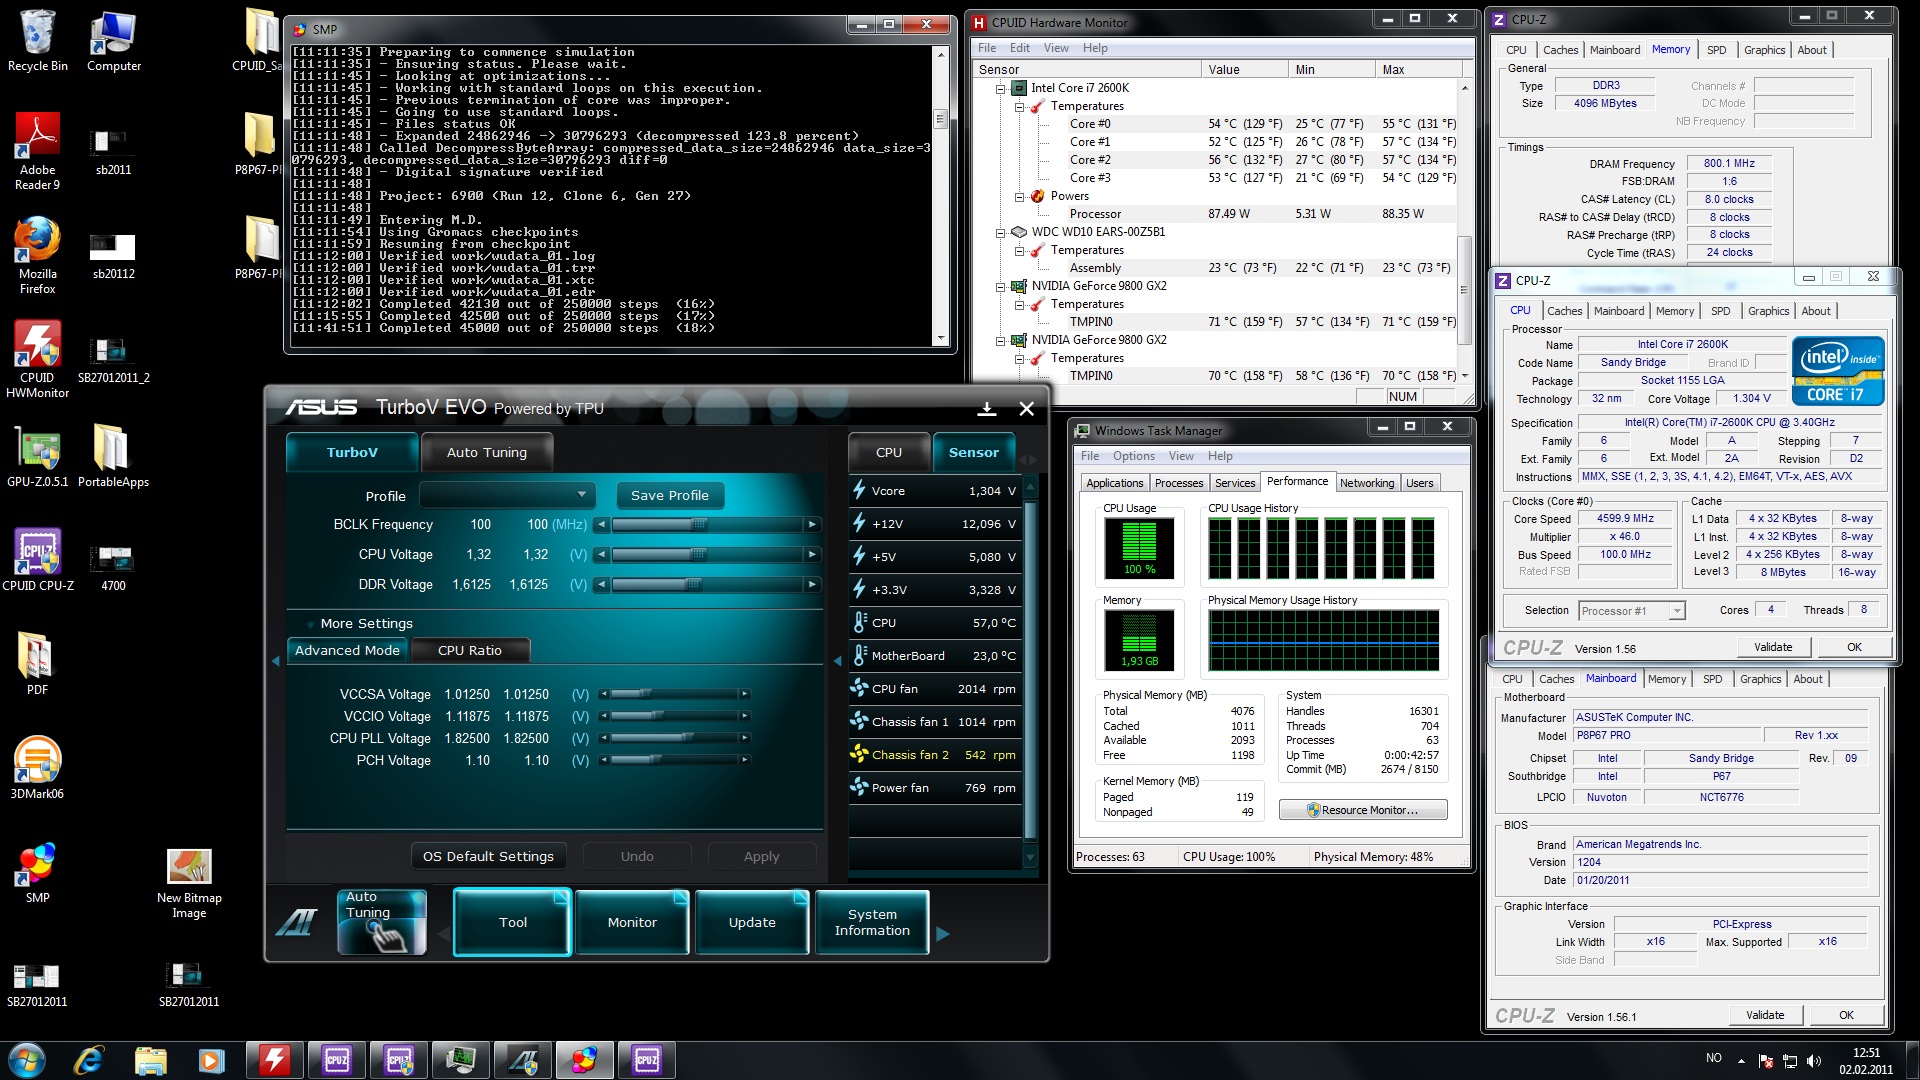Collapse Intel Core i7 2600K tree node
The width and height of the screenshot is (1920, 1080).
click(x=1000, y=88)
